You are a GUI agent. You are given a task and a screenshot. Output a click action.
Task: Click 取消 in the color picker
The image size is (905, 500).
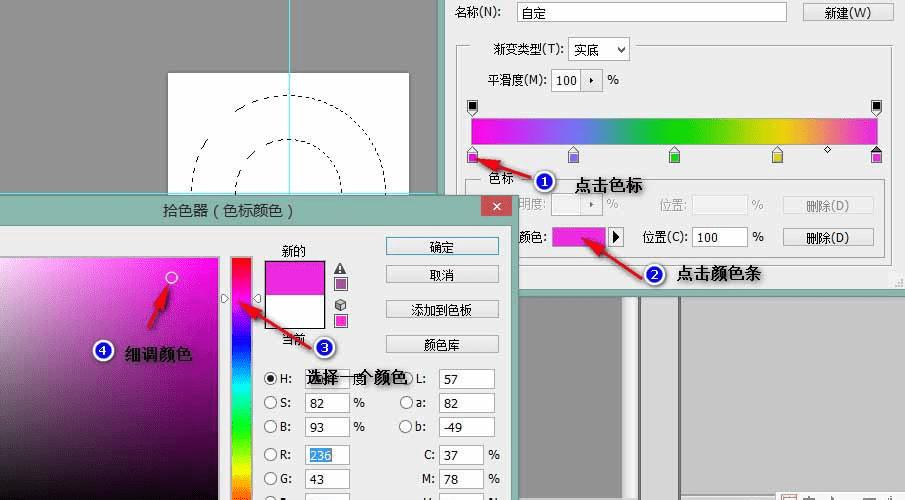(x=442, y=275)
